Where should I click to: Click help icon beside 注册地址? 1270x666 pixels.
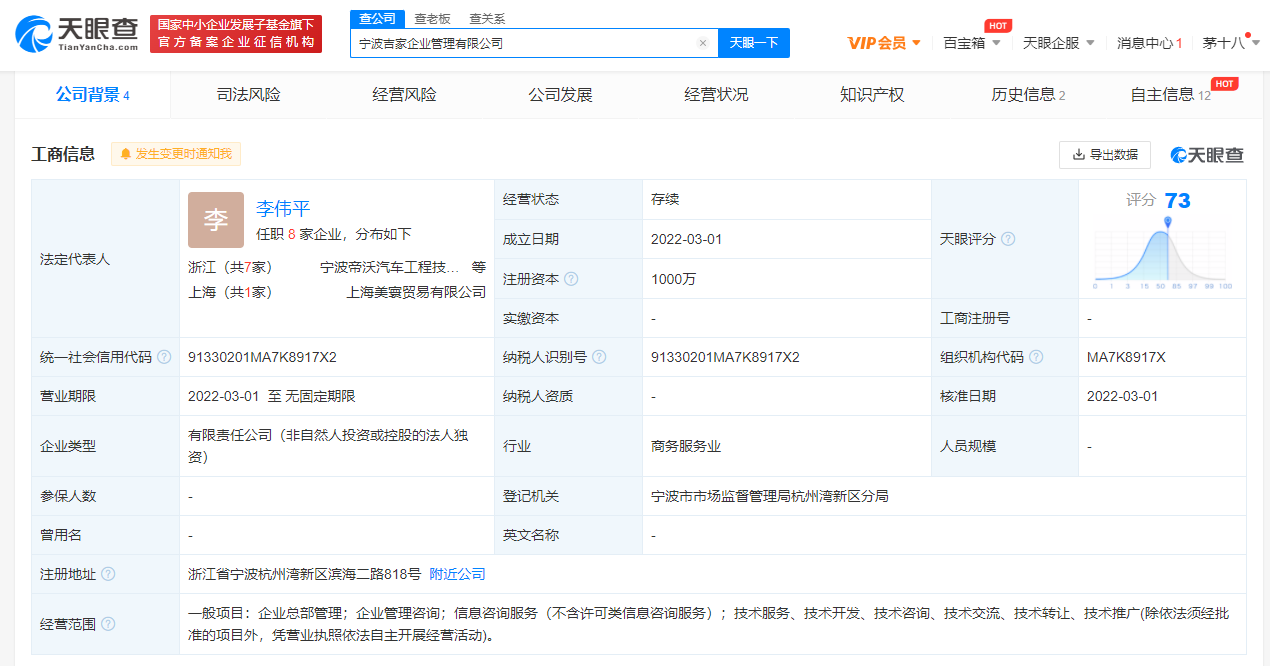coord(108,574)
